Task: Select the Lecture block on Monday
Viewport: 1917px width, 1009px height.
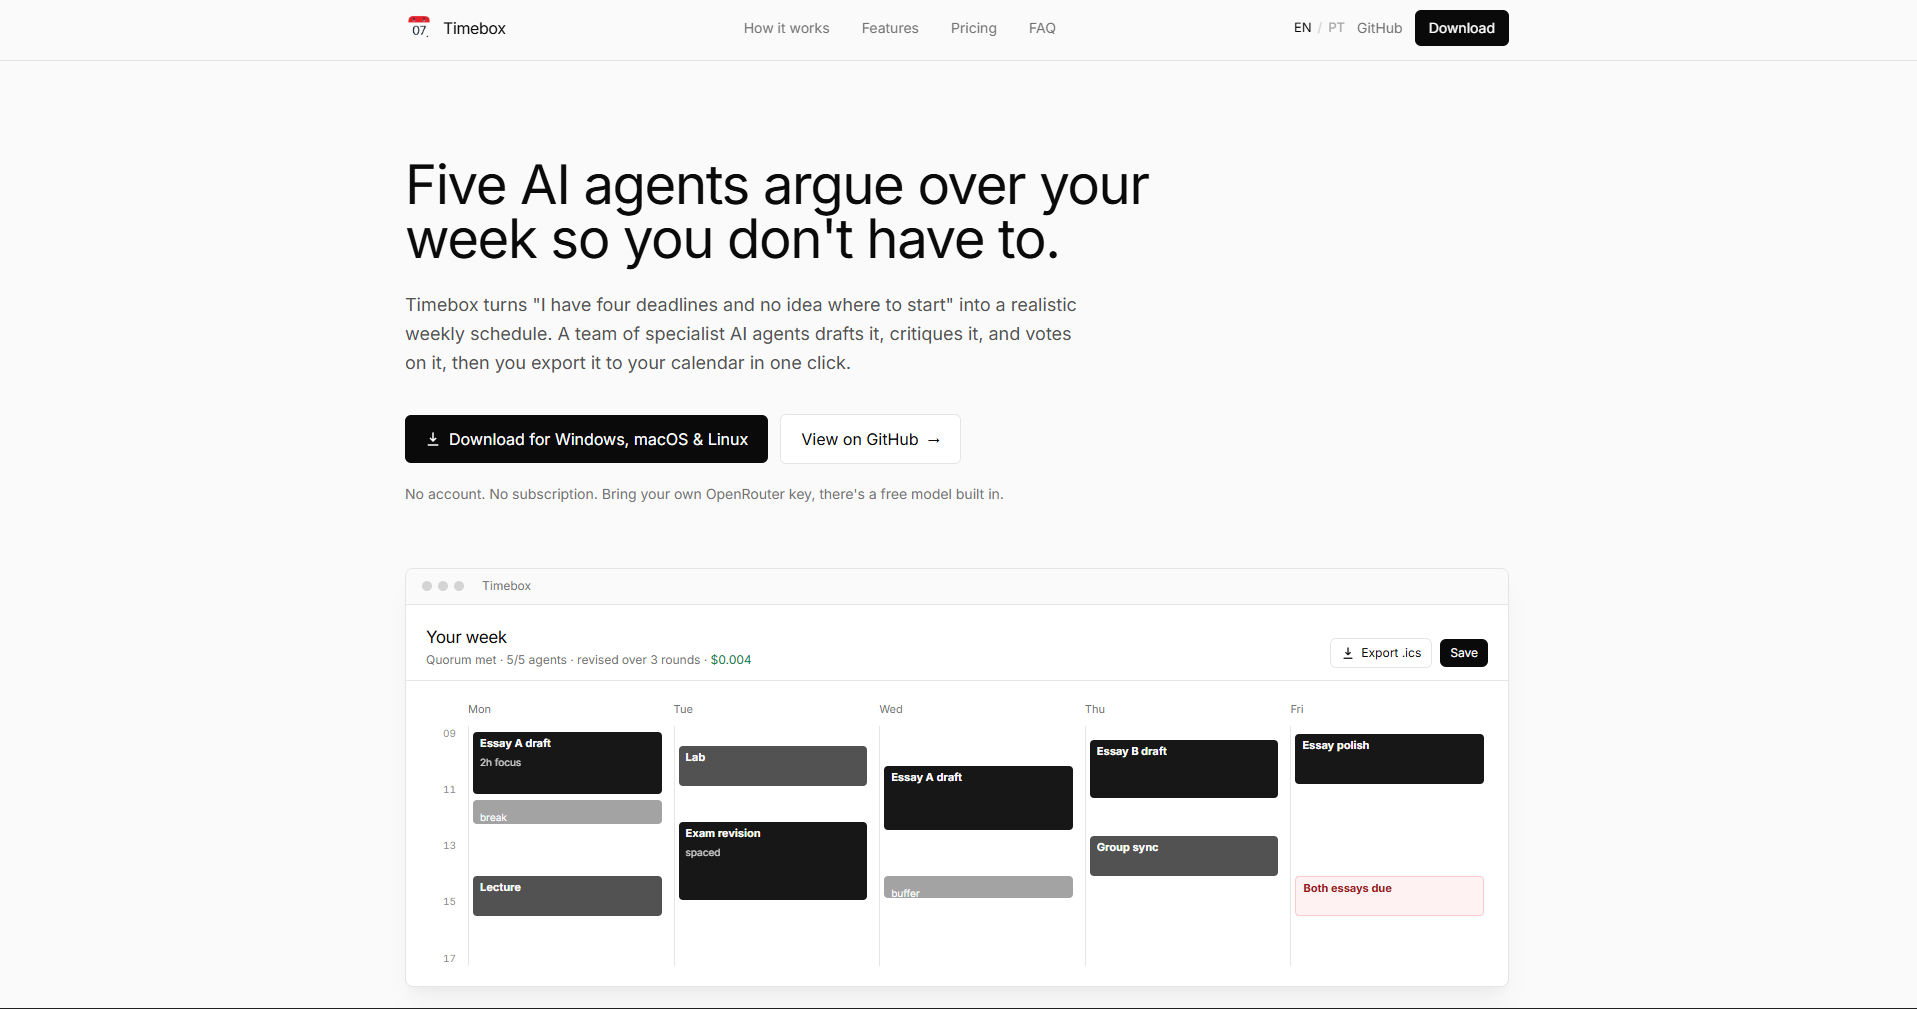Action: click(x=567, y=896)
